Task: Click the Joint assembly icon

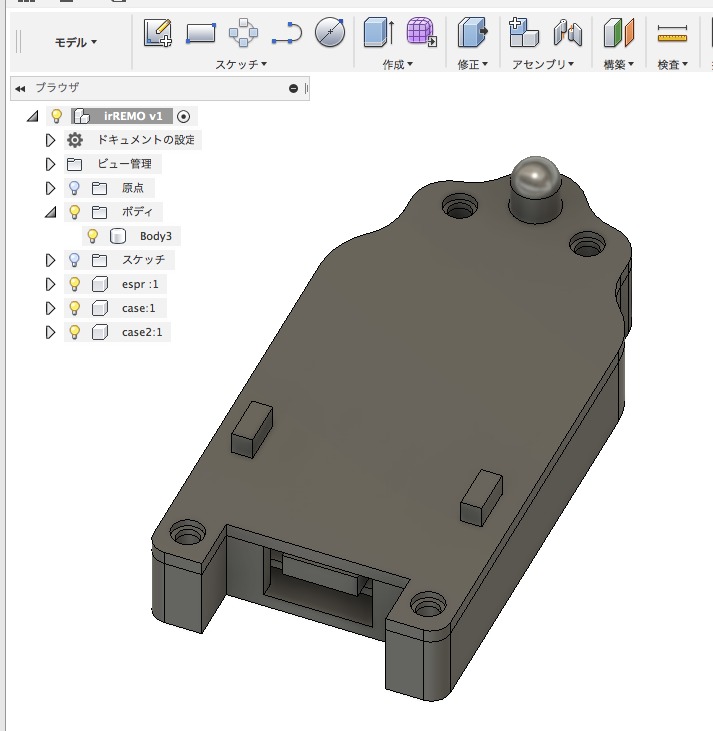Action: [568, 33]
